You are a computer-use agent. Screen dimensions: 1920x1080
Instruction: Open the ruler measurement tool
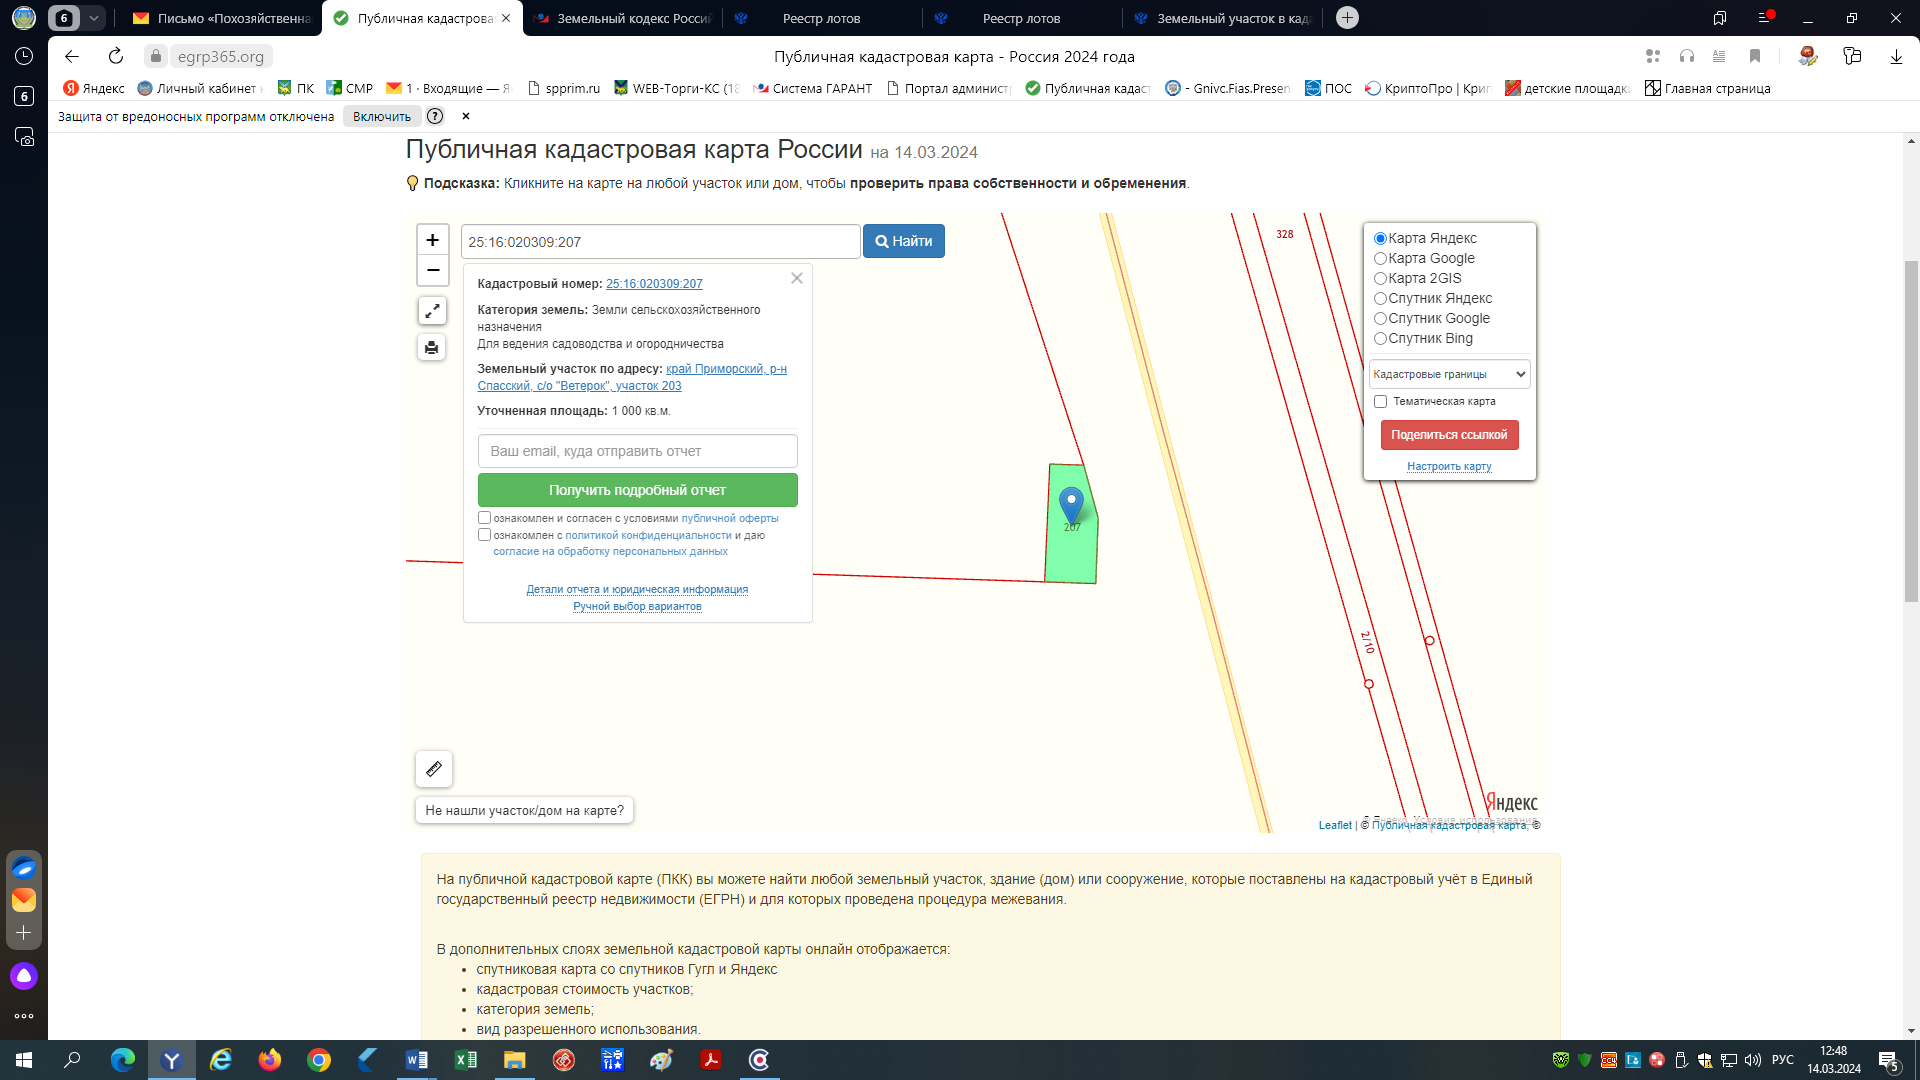click(434, 769)
